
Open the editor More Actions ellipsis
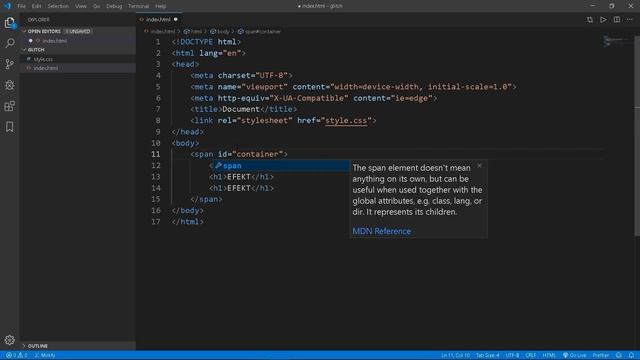click(x=630, y=20)
